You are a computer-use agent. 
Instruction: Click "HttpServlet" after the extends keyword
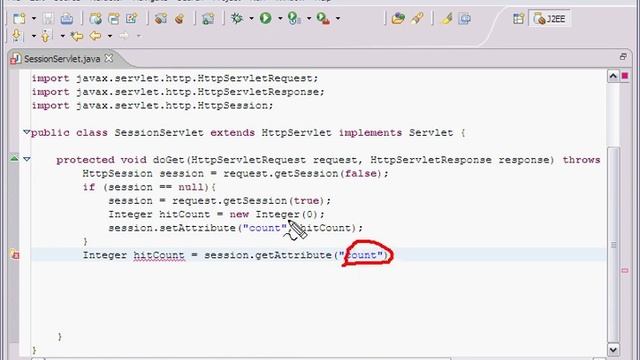pos(296,133)
